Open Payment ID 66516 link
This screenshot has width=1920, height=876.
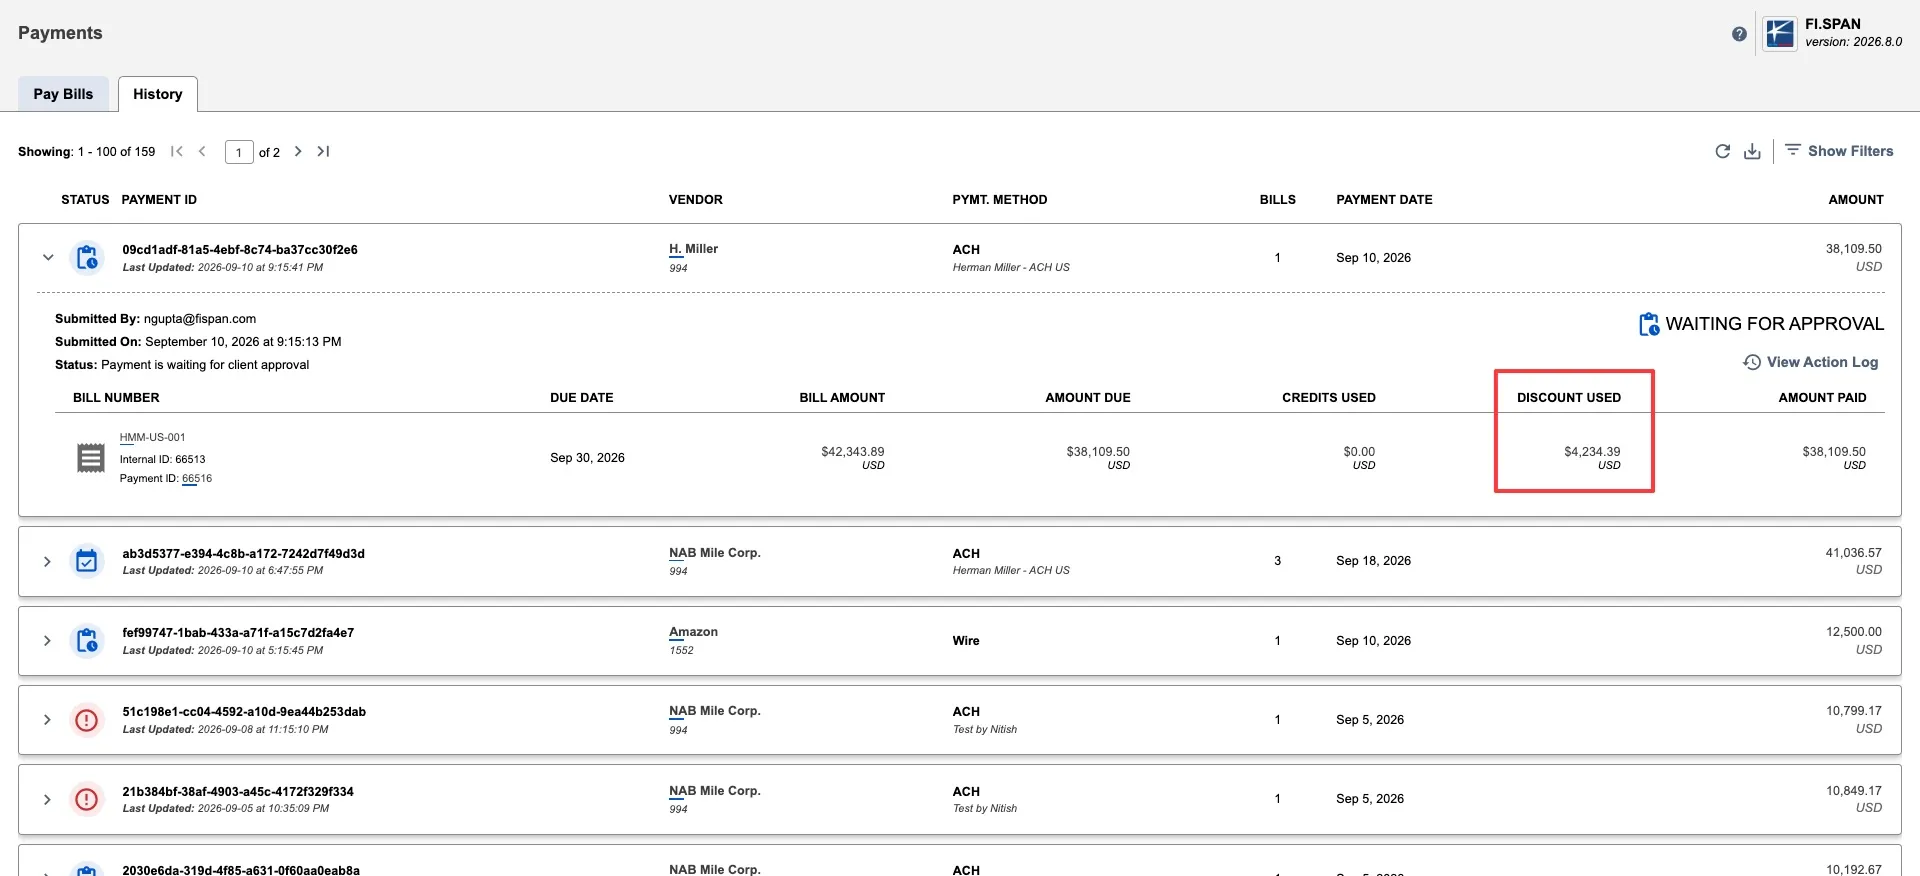(x=197, y=479)
